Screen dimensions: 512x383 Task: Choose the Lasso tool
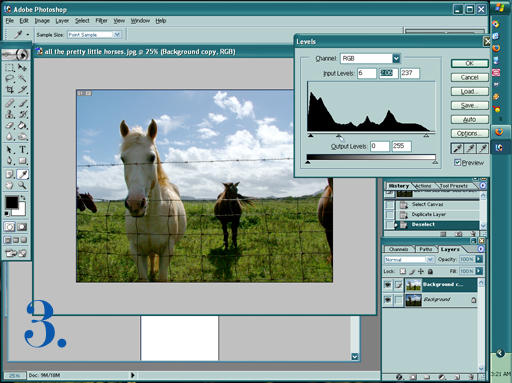pos(10,78)
